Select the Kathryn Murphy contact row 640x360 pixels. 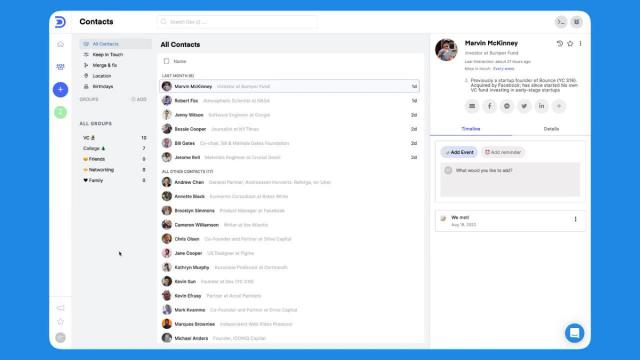tap(289, 267)
